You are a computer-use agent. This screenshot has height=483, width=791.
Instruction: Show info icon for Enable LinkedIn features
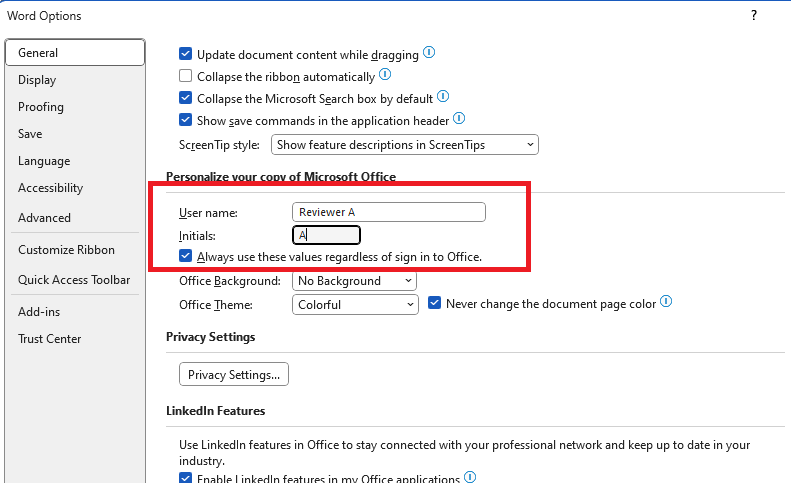(470, 476)
